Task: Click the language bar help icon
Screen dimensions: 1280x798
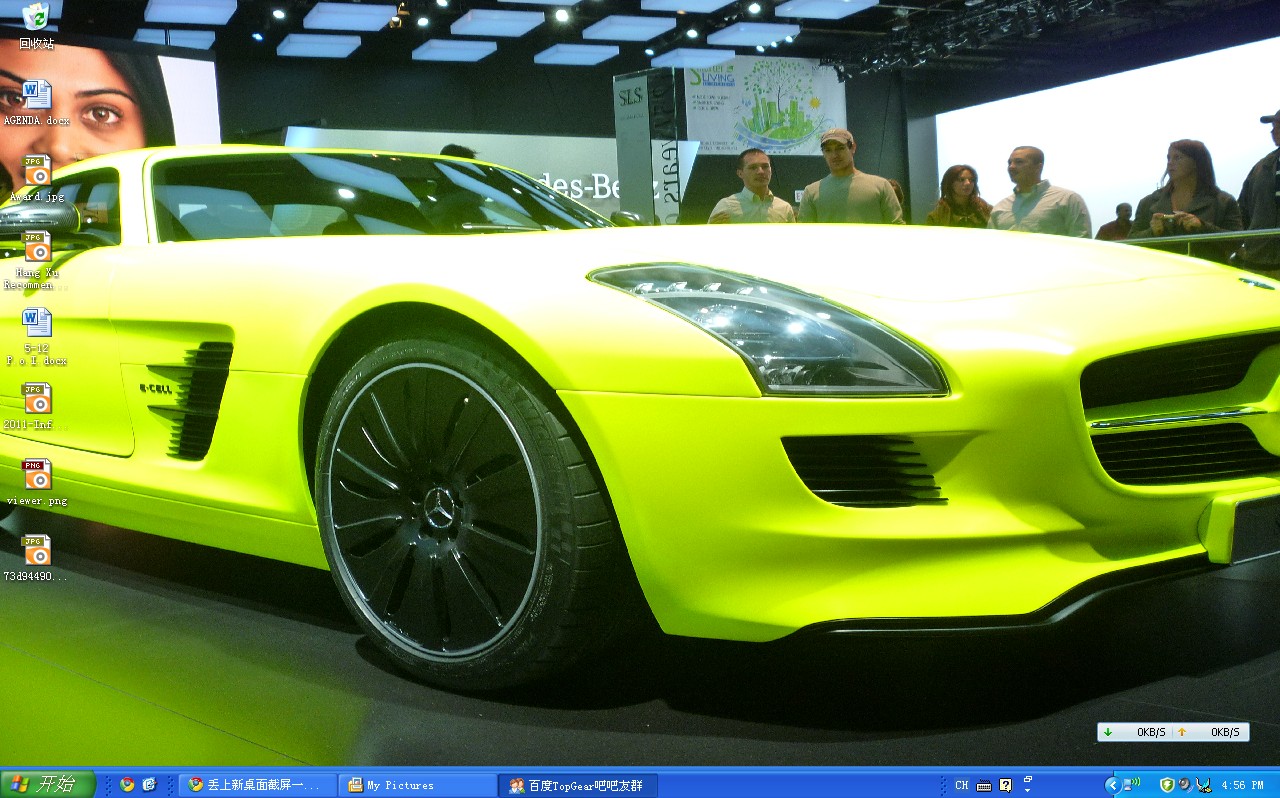Action: tap(1006, 785)
